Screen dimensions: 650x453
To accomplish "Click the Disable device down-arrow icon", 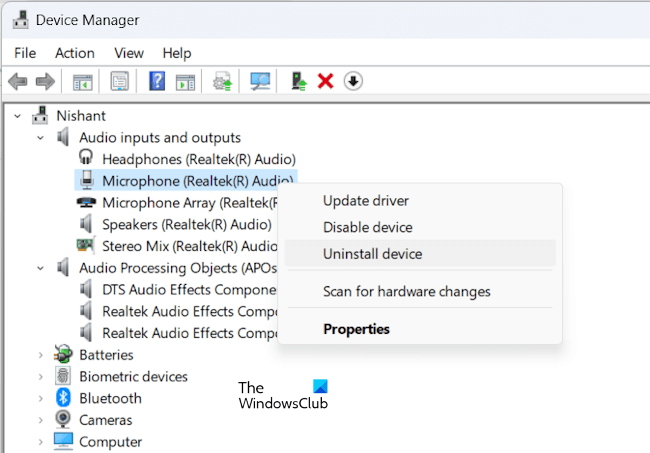I will click(353, 81).
